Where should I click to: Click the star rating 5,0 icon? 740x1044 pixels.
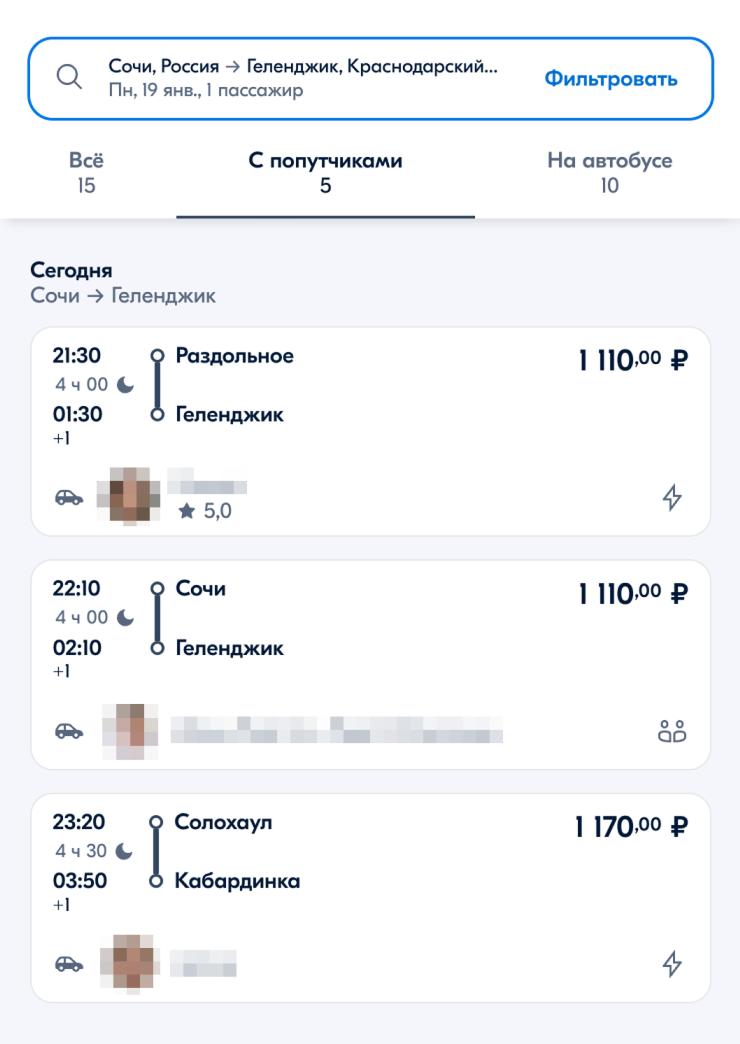pos(186,512)
